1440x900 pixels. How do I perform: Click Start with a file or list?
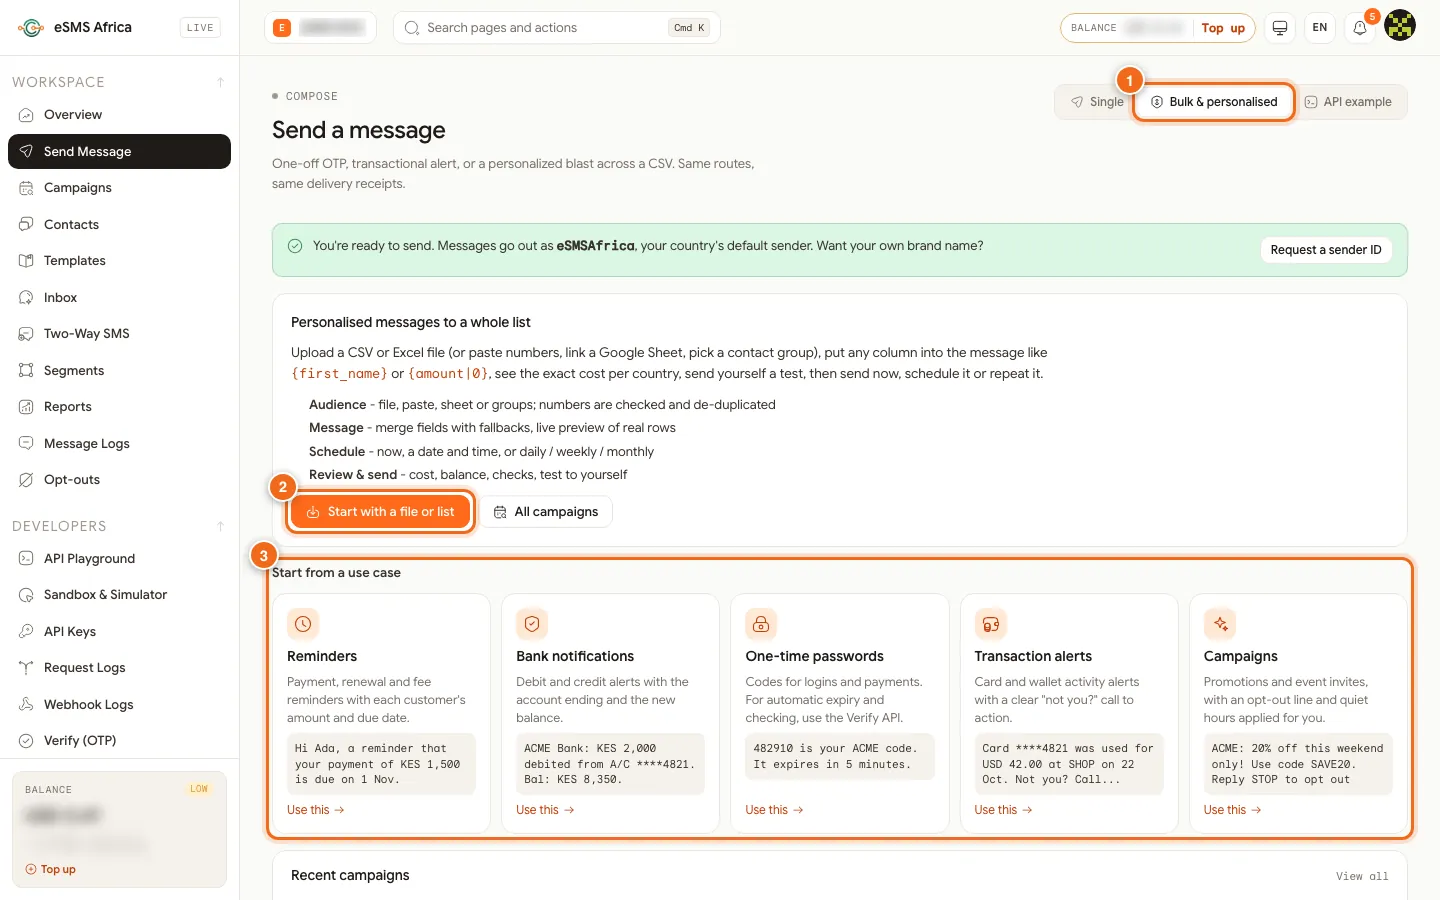click(x=380, y=512)
